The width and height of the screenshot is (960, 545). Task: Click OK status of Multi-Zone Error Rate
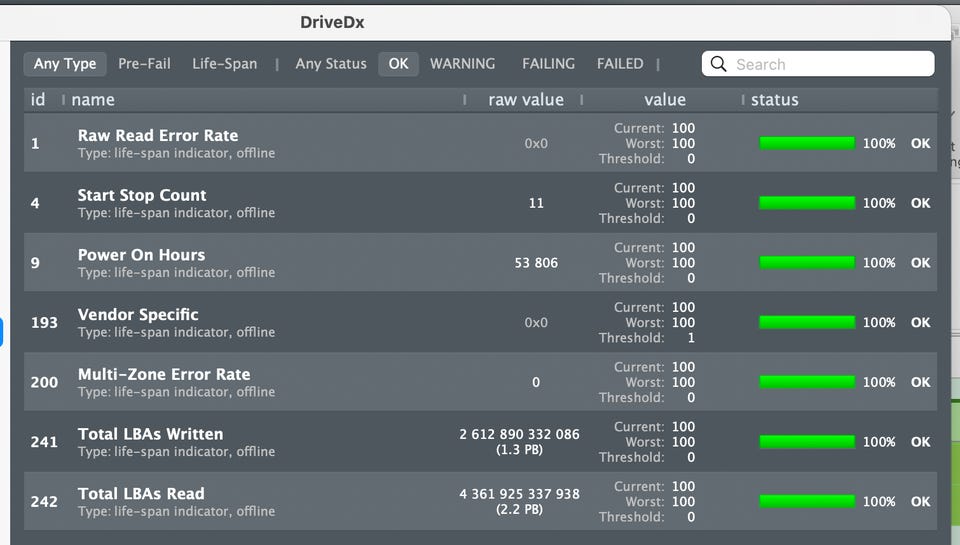coord(920,382)
